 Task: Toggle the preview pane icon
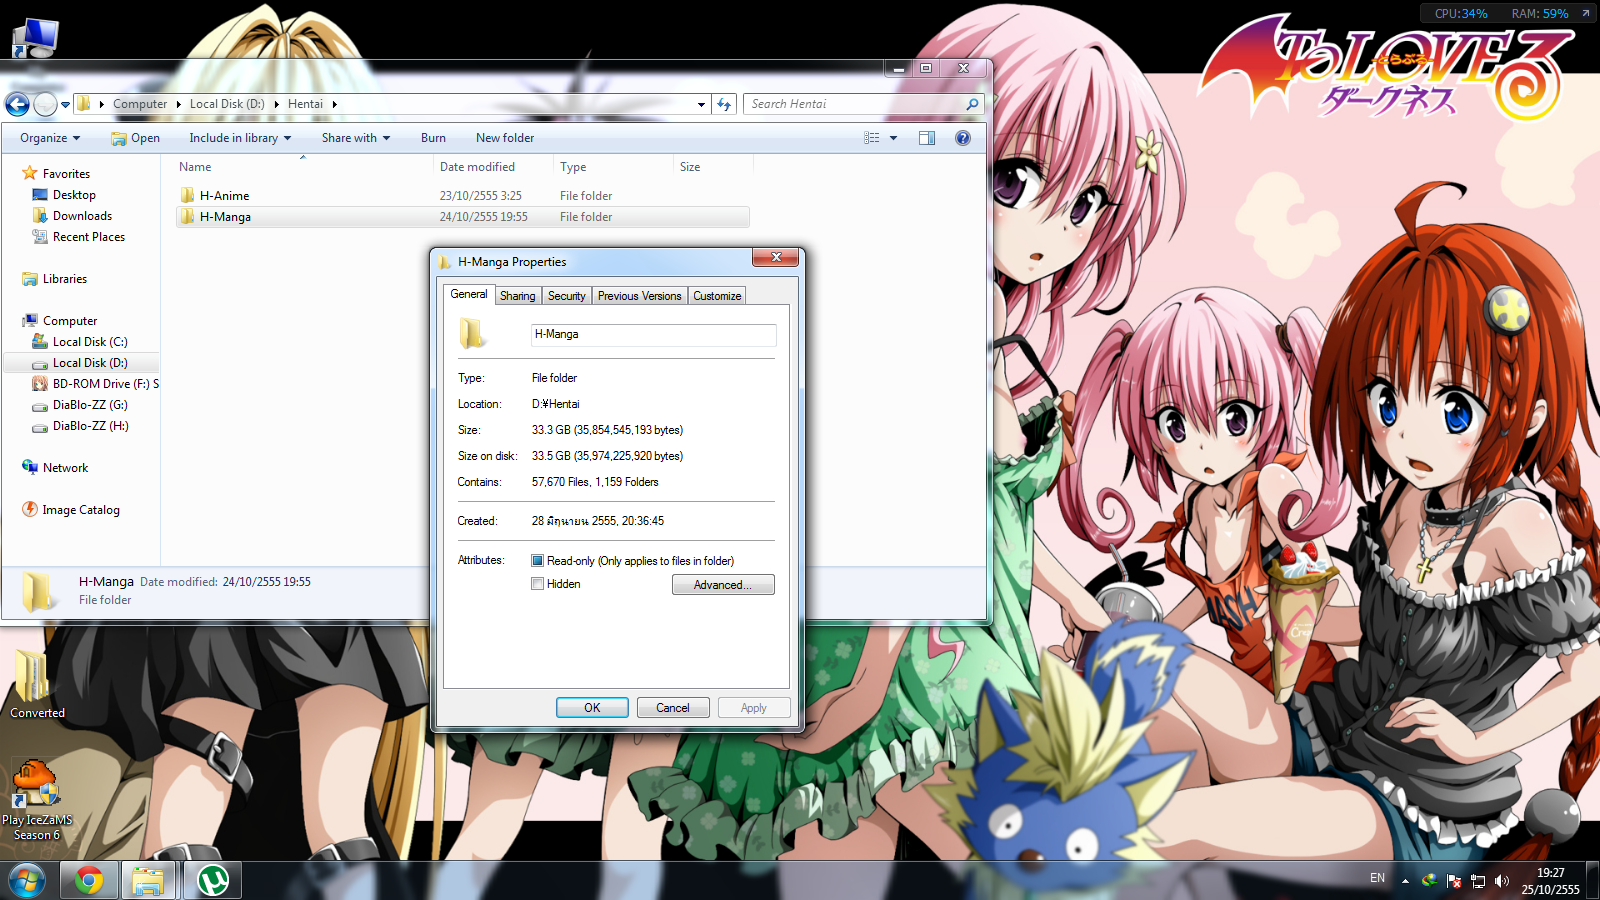[x=927, y=138]
